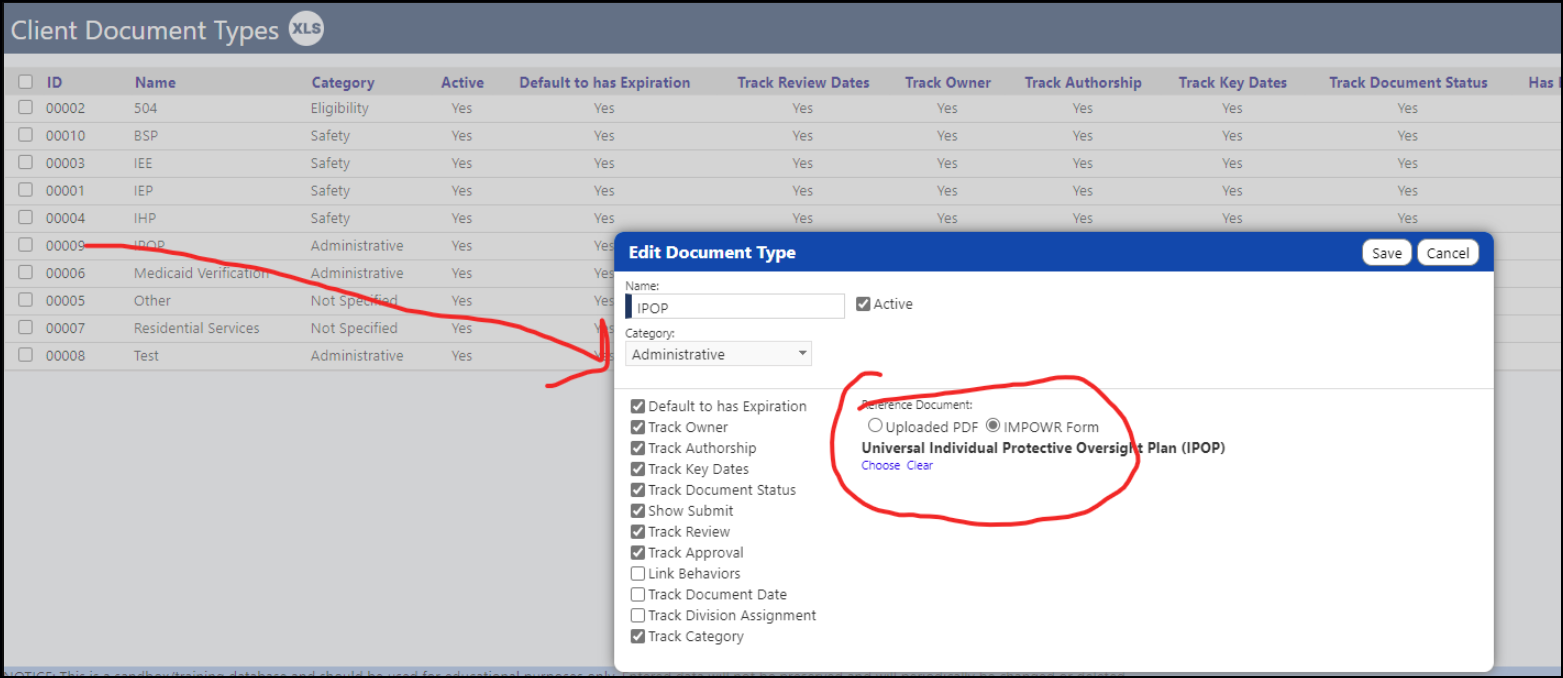Sort table by the Name column header
Viewport: 1563px width, 678px height.
(x=155, y=83)
